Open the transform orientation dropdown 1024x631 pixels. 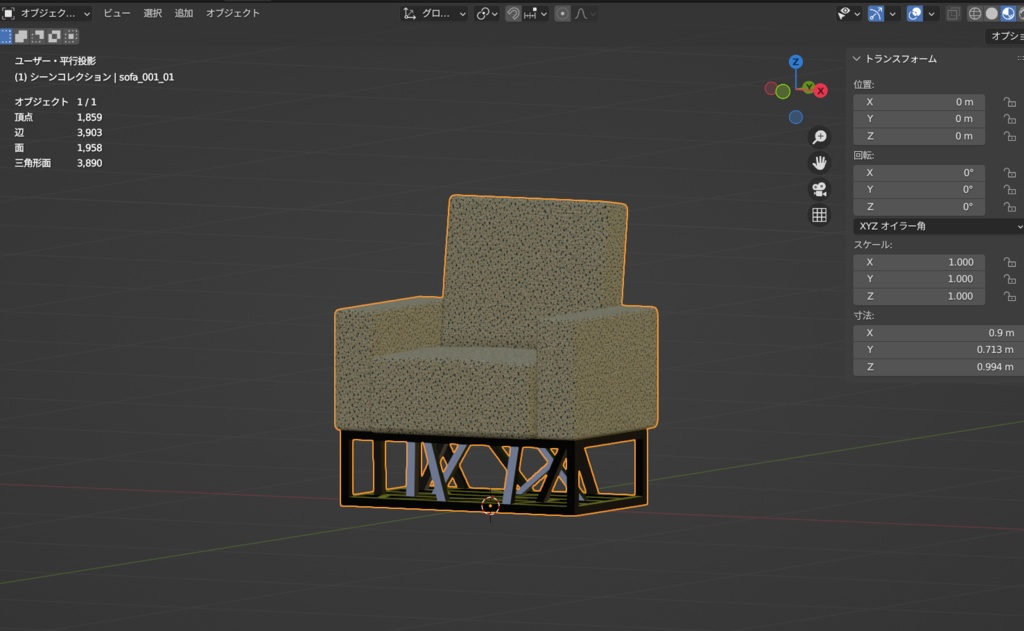434,13
